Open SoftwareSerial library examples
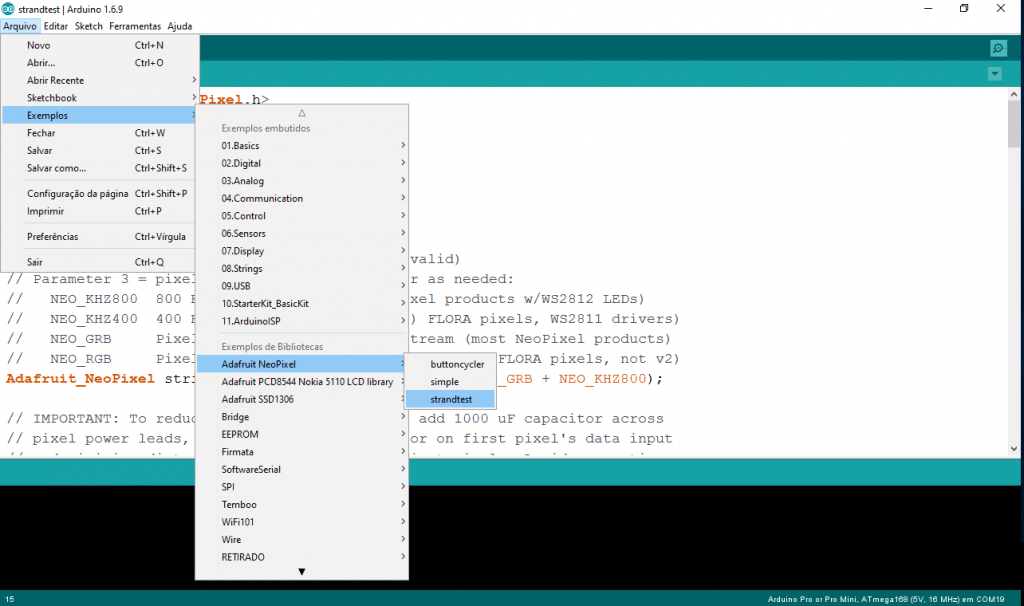Image resolution: width=1024 pixels, height=606 pixels. [x=302, y=470]
